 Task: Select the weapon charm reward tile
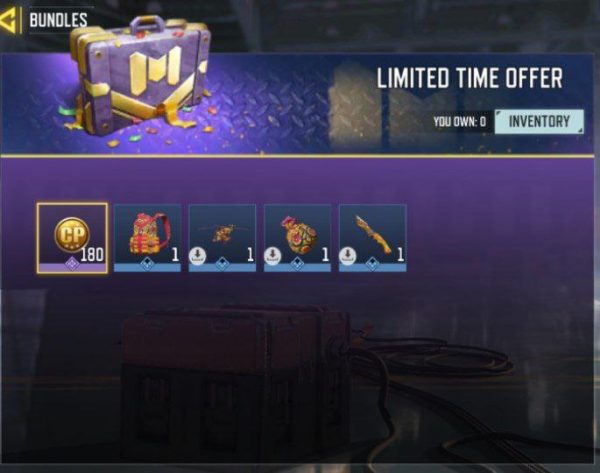point(222,238)
